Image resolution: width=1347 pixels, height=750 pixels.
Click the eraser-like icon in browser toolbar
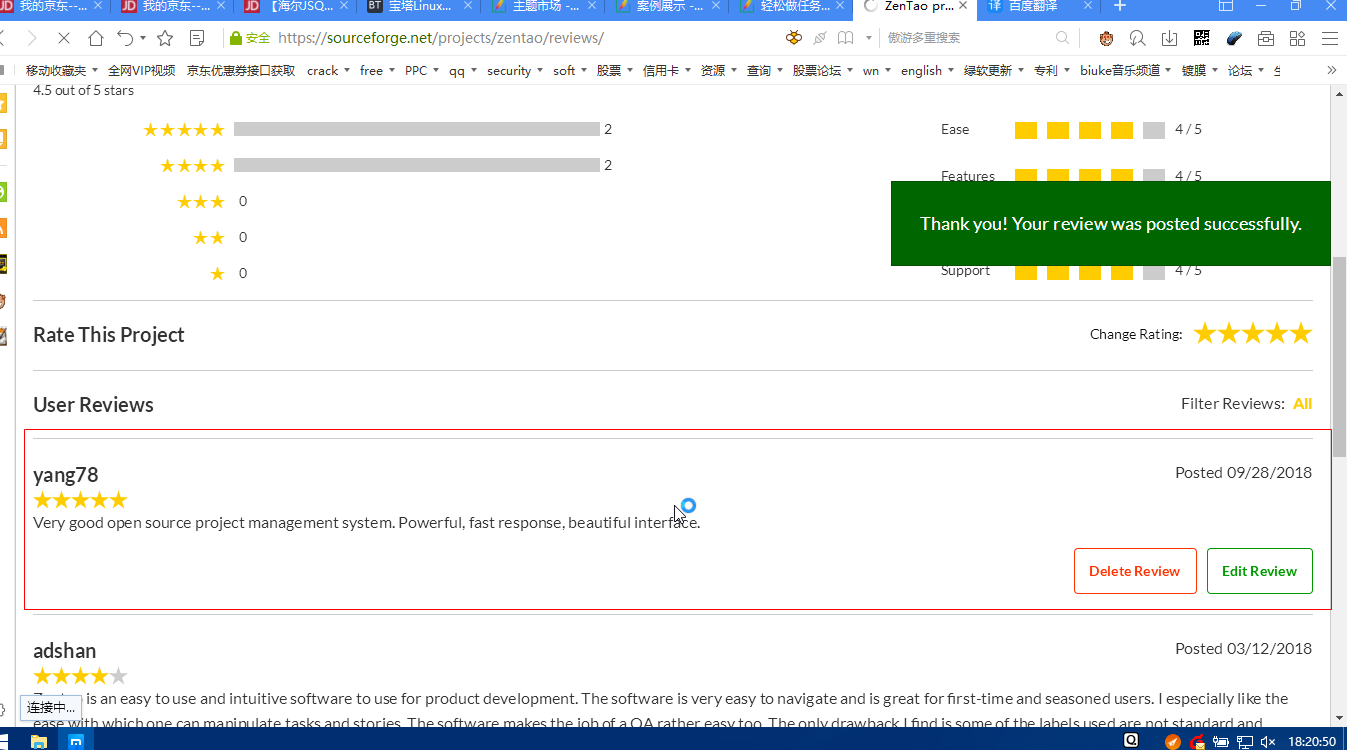point(1233,39)
